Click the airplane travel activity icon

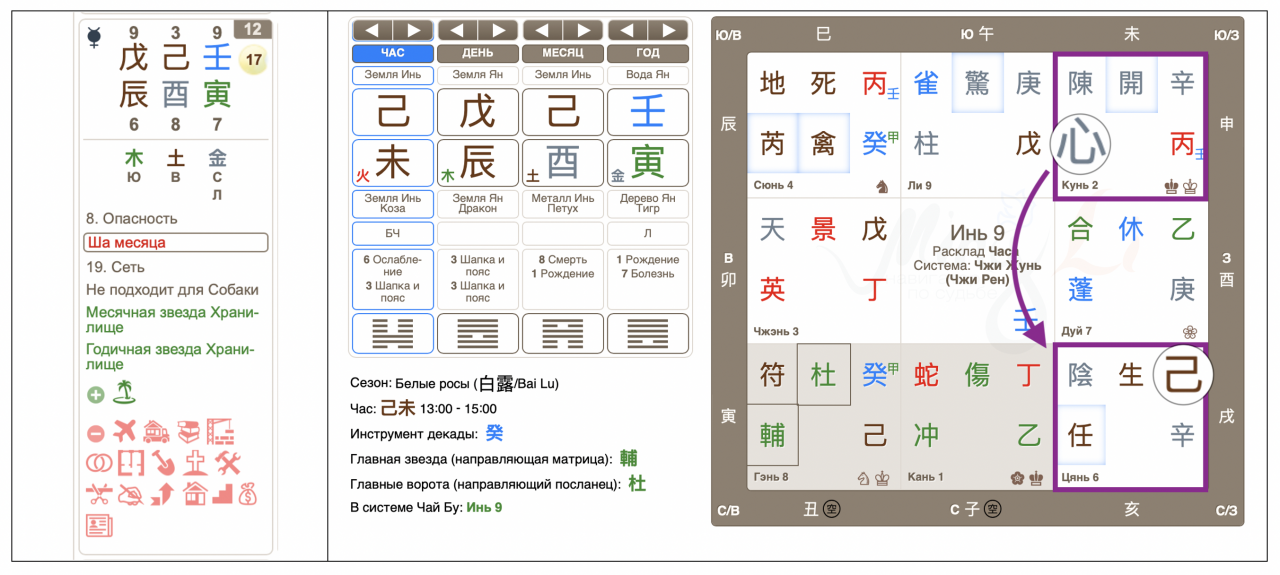125,433
